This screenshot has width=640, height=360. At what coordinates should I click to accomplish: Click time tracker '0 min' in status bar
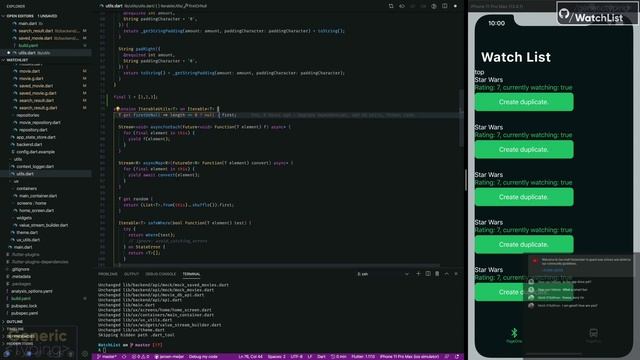pyautogui.click(x=338, y=357)
